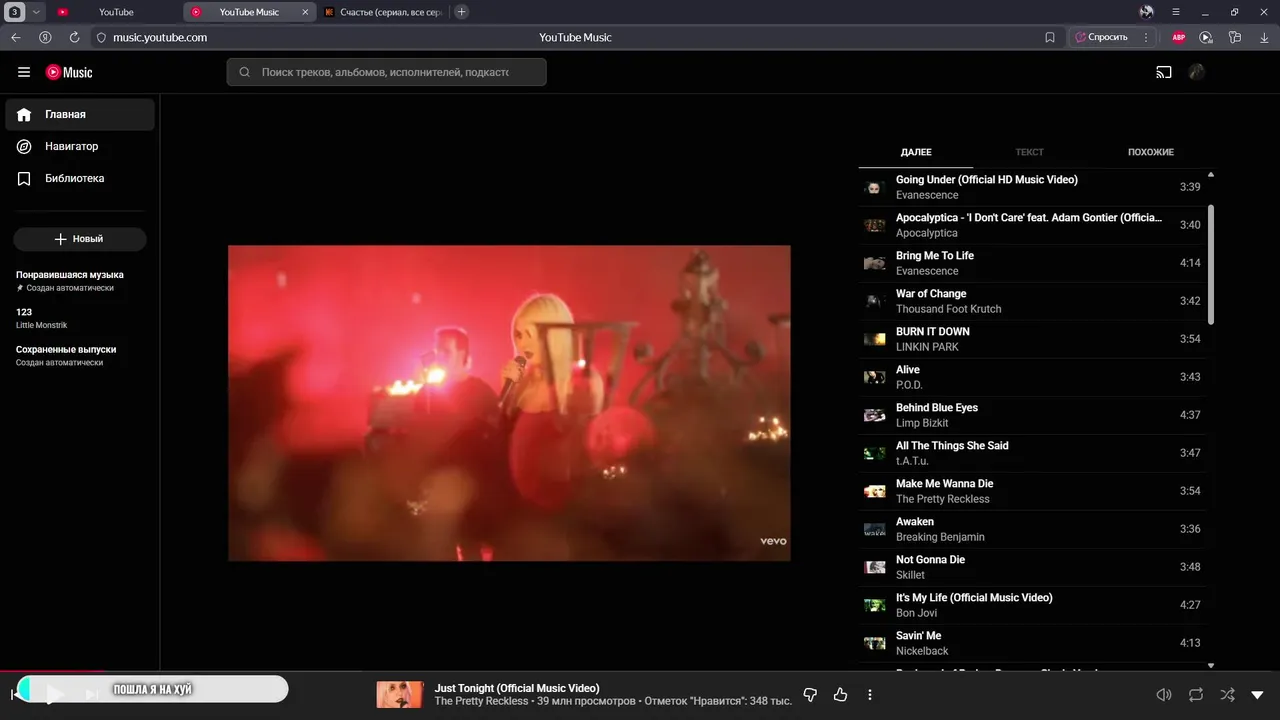This screenshot has width=1280, height=720.
Task: Click the site protection shield icon
Action: (101, 37)
